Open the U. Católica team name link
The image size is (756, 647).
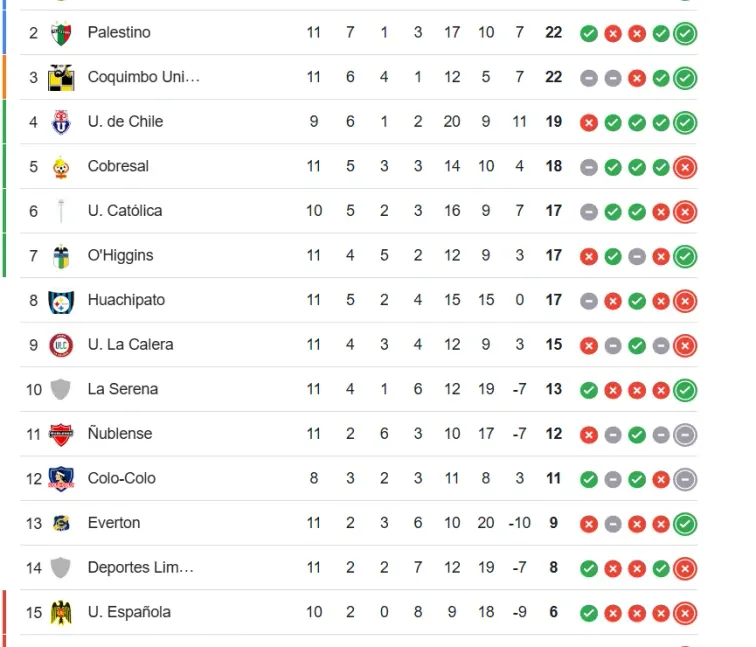click(125, 211)
